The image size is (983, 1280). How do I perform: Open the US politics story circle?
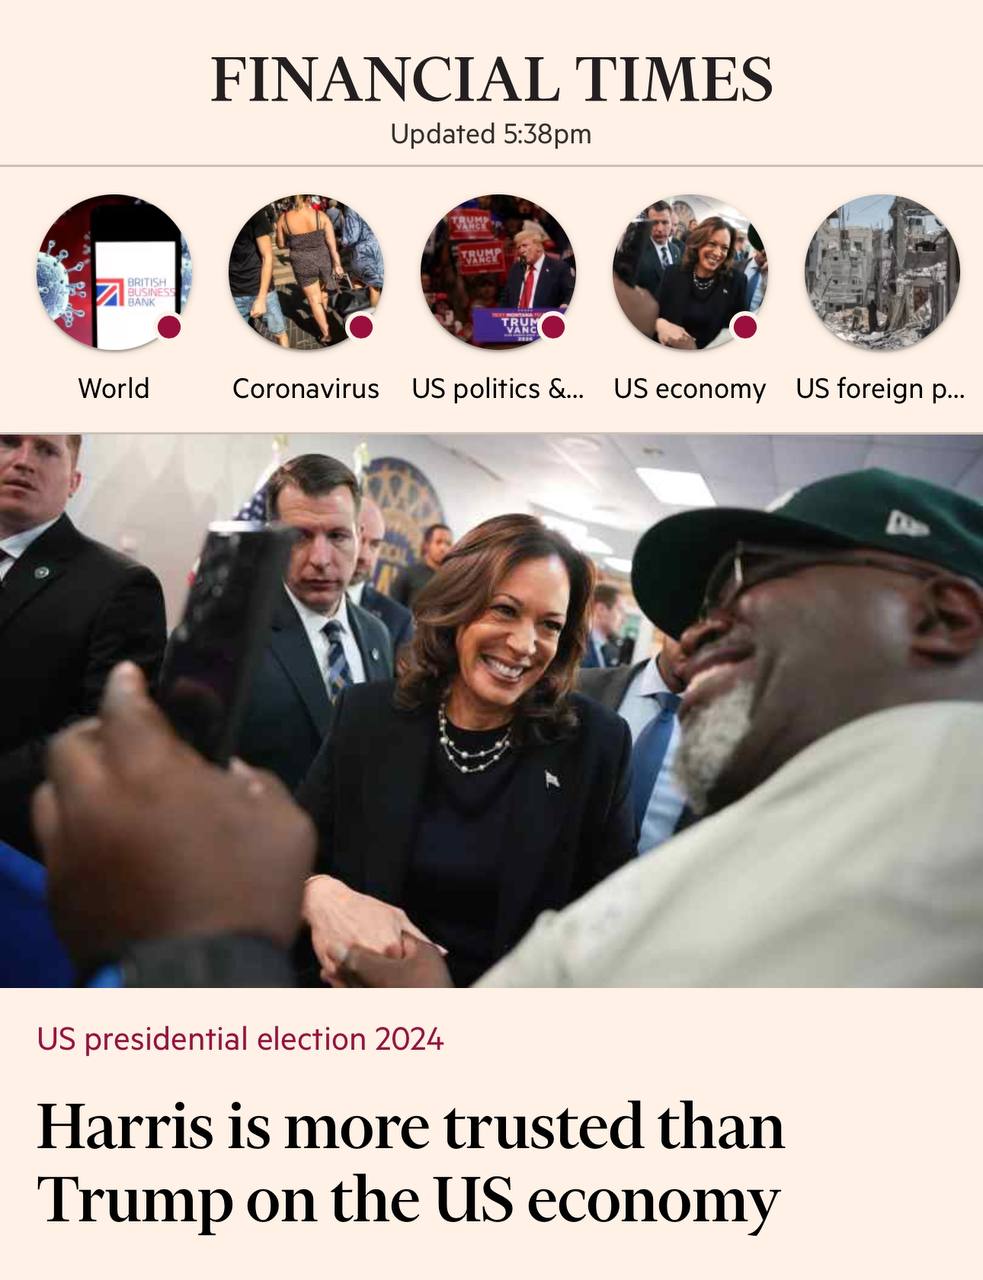click(x=498, y=272)
